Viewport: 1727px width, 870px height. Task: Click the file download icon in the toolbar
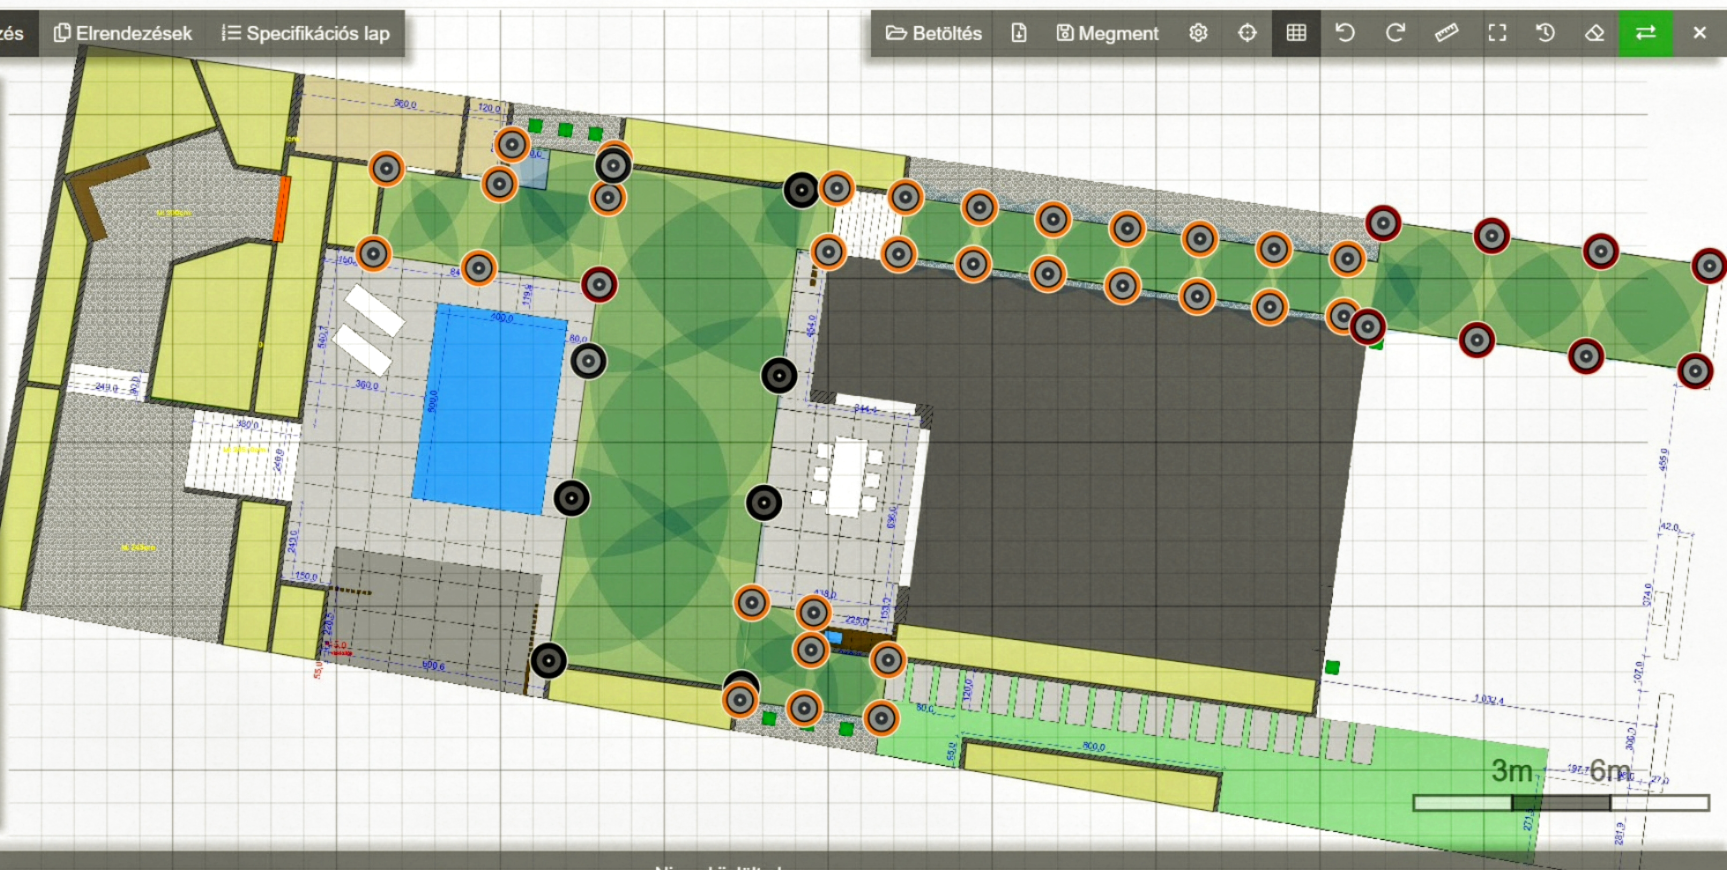tap(1018, 33)
